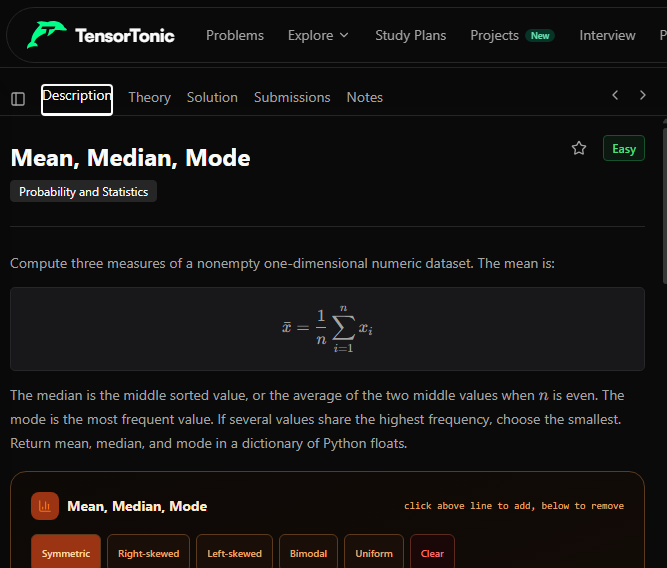
Task: Toggle the sidebar panel icon
Action: [18, 99]
